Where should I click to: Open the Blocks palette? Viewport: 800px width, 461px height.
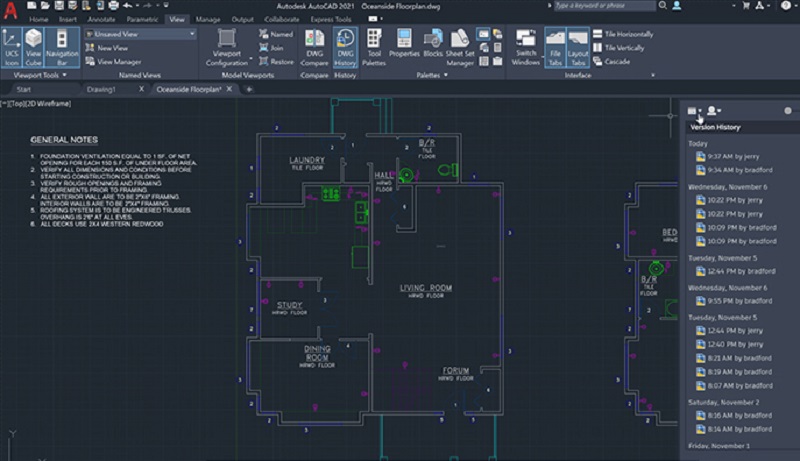coord(433,43)
